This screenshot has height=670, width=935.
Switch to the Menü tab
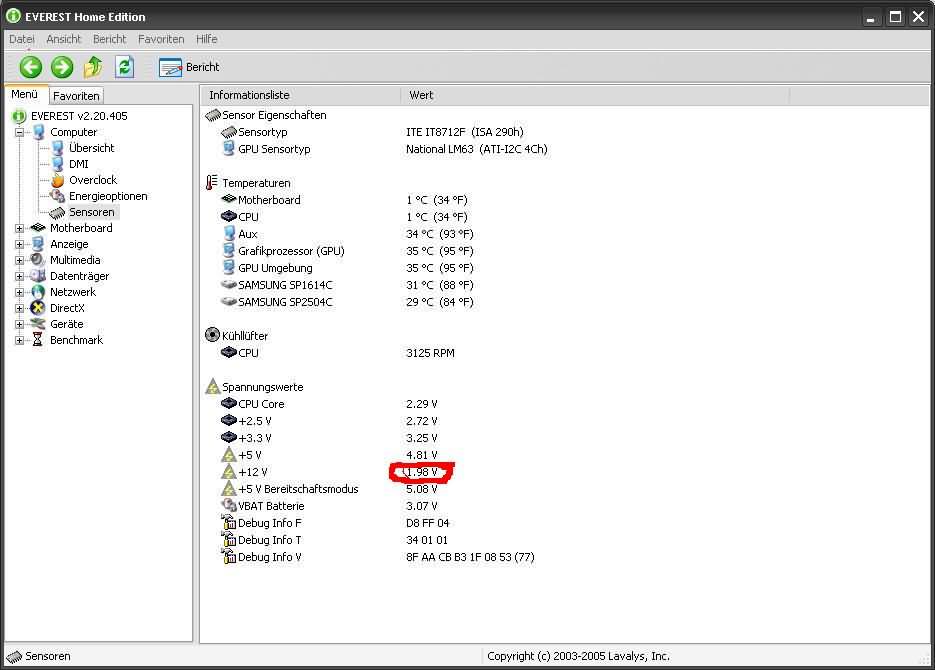click(x=24, y=94)
